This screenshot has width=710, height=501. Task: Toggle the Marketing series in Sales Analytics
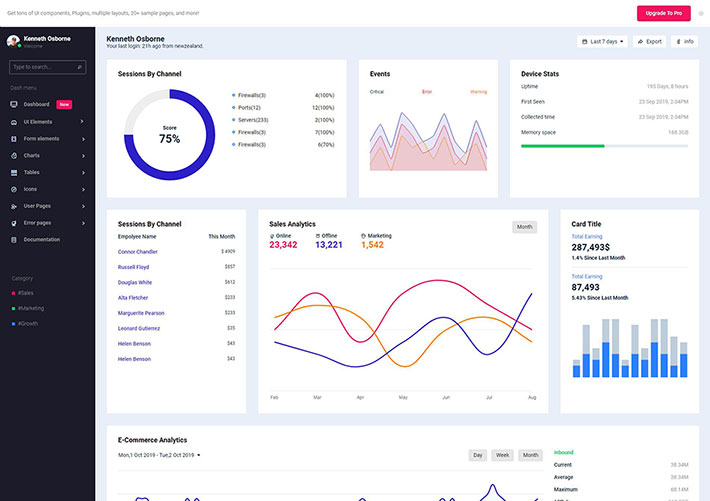click(377, 236)
